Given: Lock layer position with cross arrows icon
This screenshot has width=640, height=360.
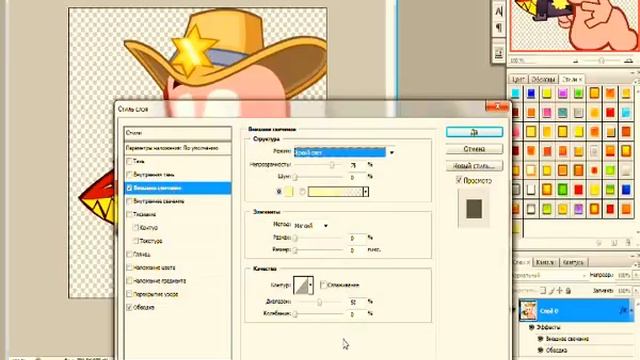Looking at the screenshot, I should (x=560, y=291).
